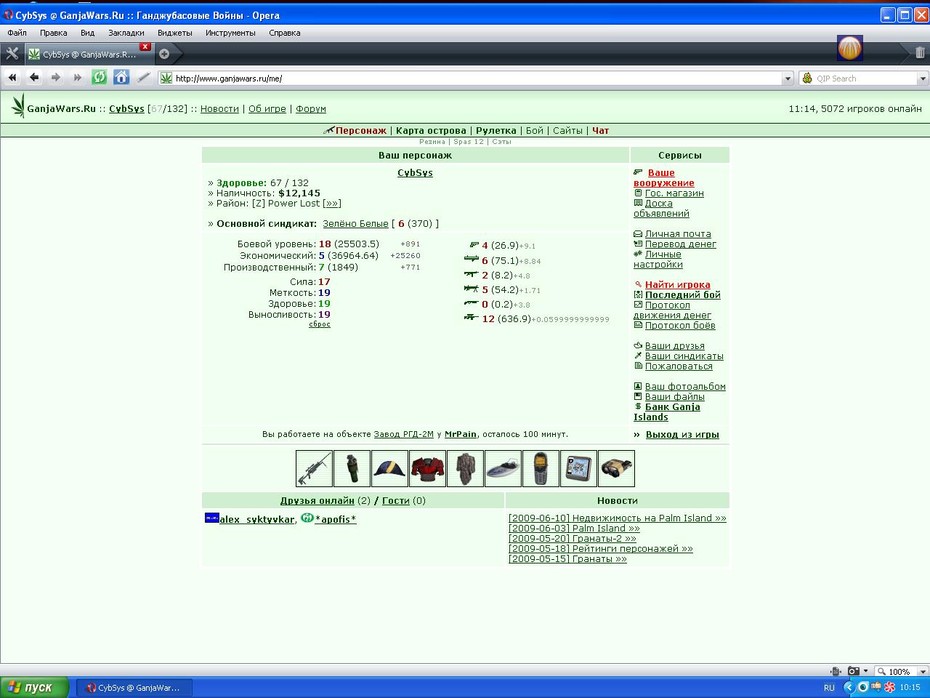Open news Недвижимость на Palm Island
930x698 pixels.
click(x=617, y=518)
